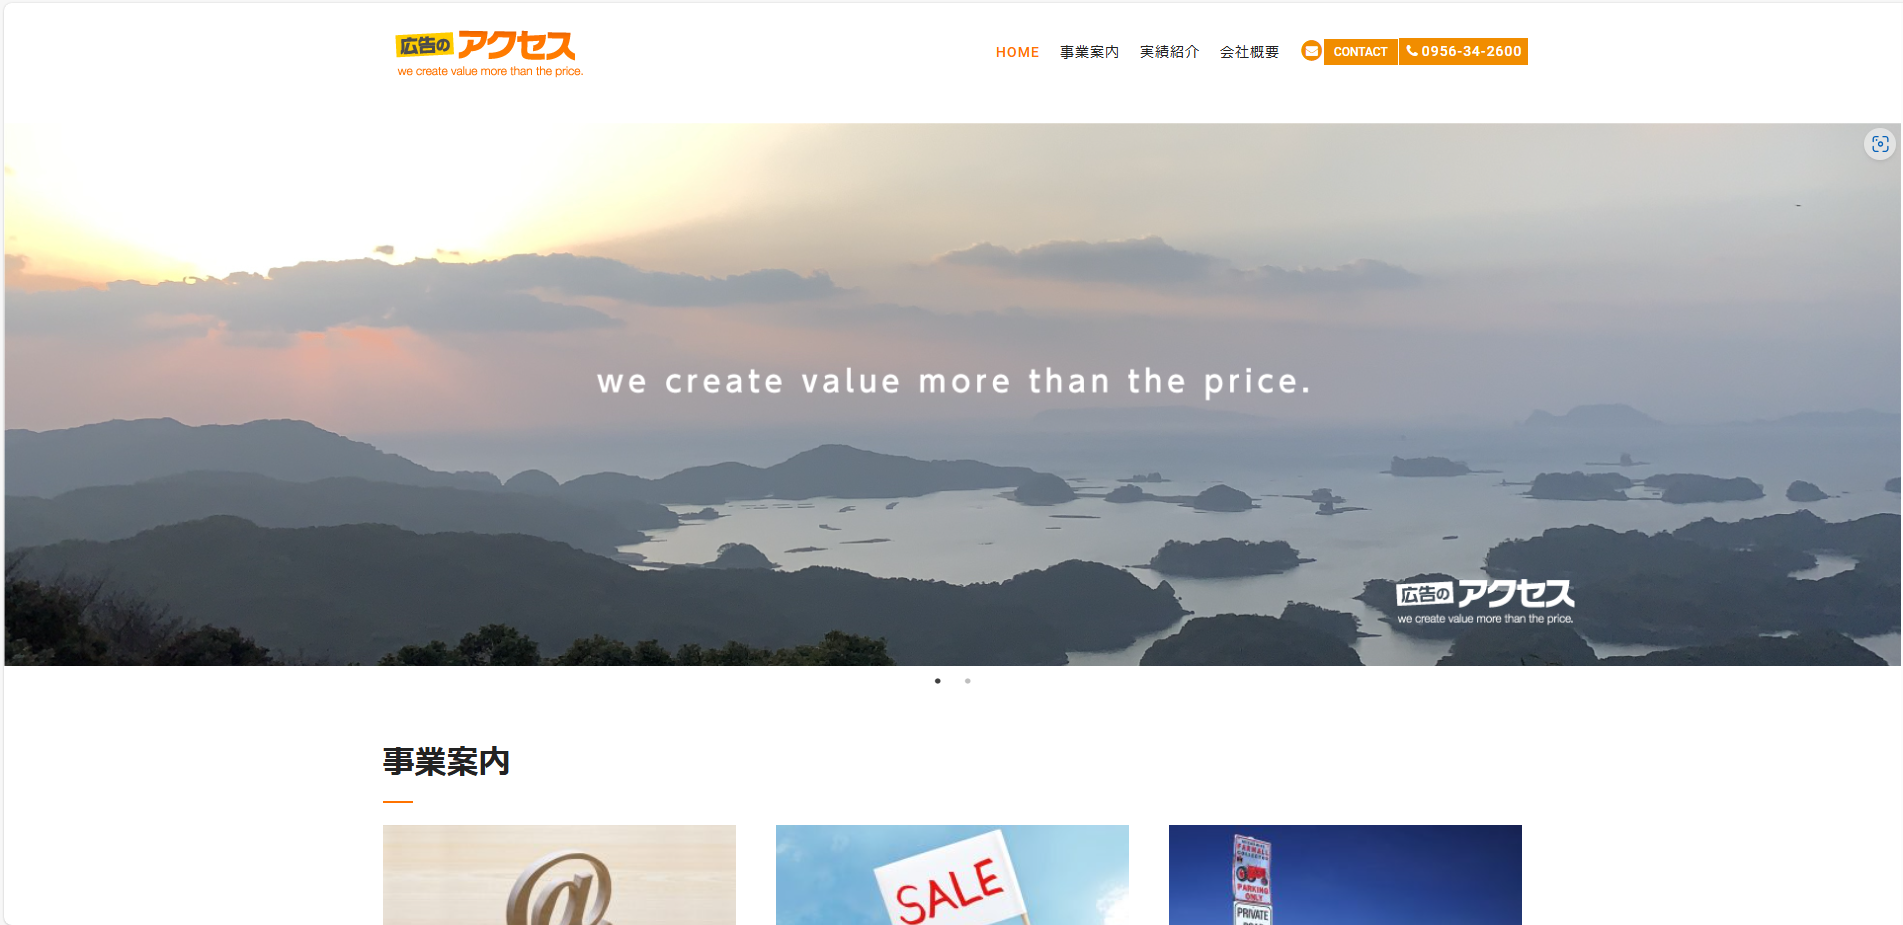Click the orange 広告のアクセス header logo

[x=489, y=54]
